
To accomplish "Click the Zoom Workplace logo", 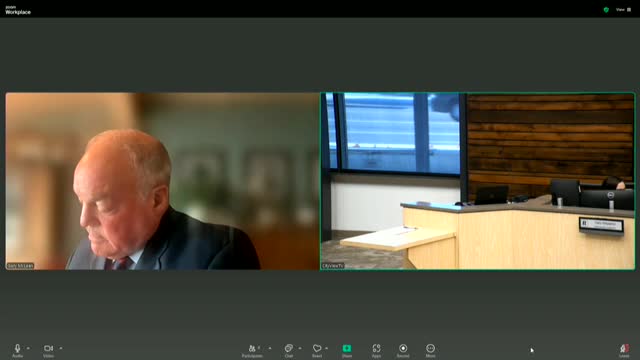I will (18, 11).
